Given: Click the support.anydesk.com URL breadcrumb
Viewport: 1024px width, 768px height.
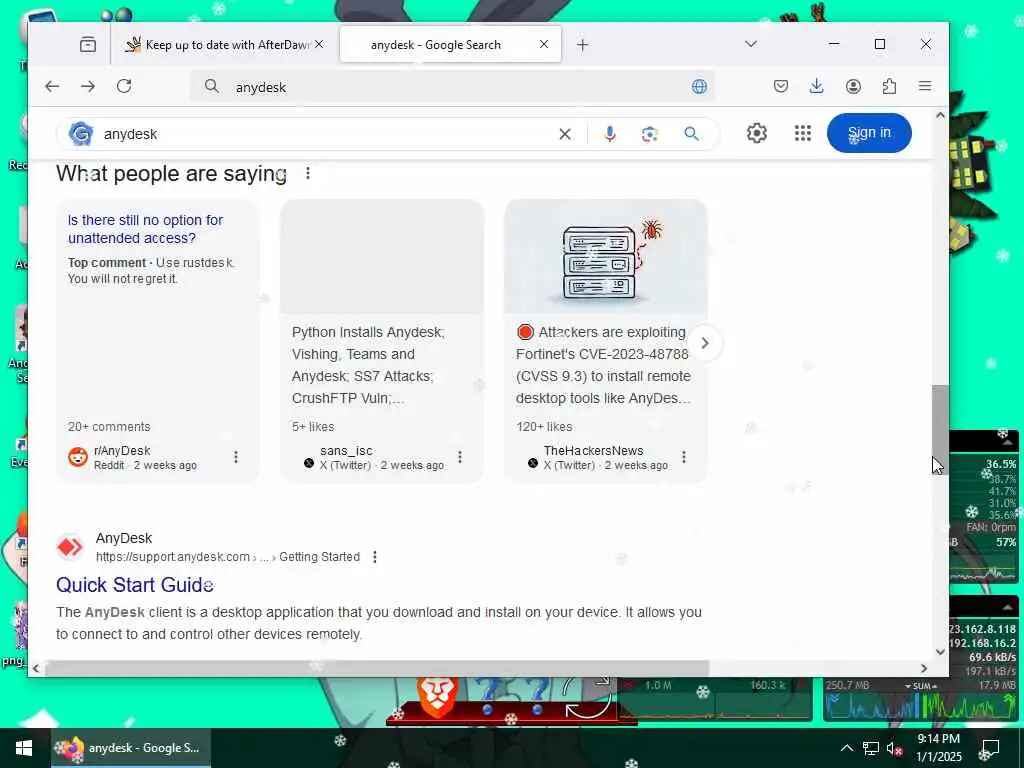Looking at the screenshot, I should pyautogui.click(x=228, y=557).
